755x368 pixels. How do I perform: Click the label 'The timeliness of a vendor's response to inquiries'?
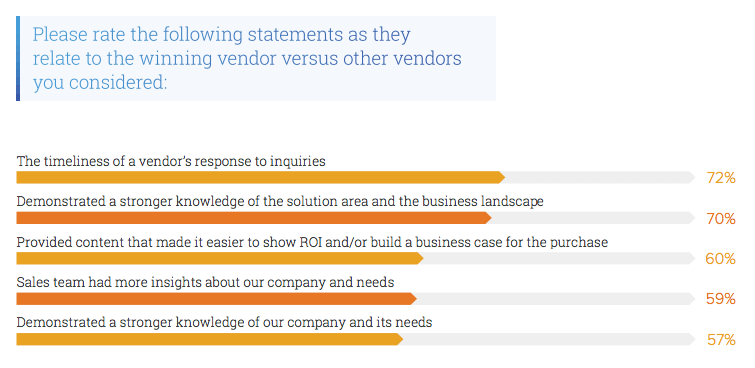click(171, 161)
